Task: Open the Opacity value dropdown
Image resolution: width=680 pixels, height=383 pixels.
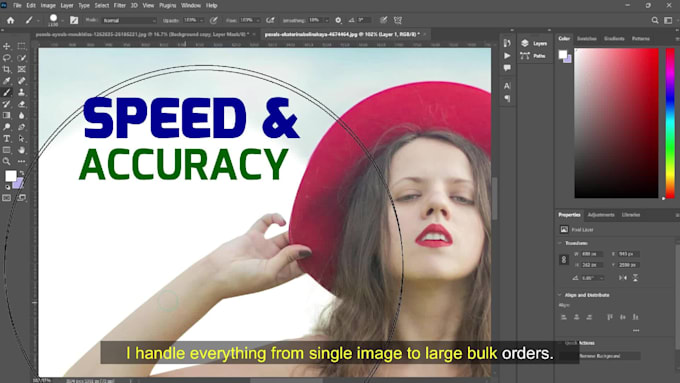Action: click(x=201, y=20)
